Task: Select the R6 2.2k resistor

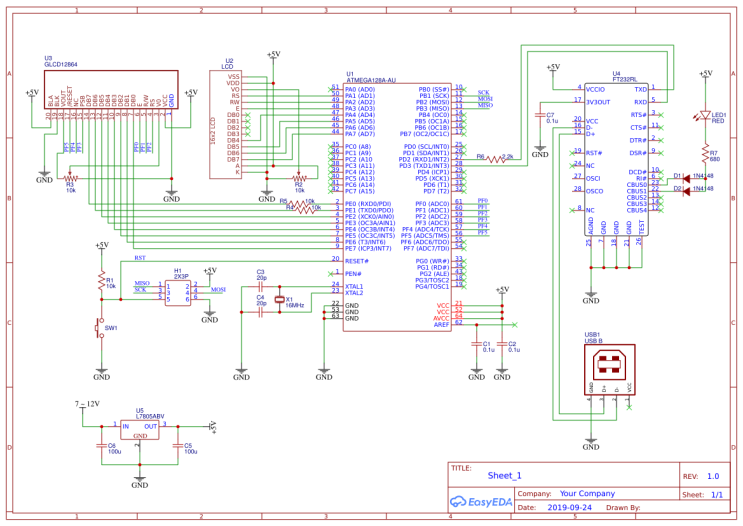Action: pos(496,159)
